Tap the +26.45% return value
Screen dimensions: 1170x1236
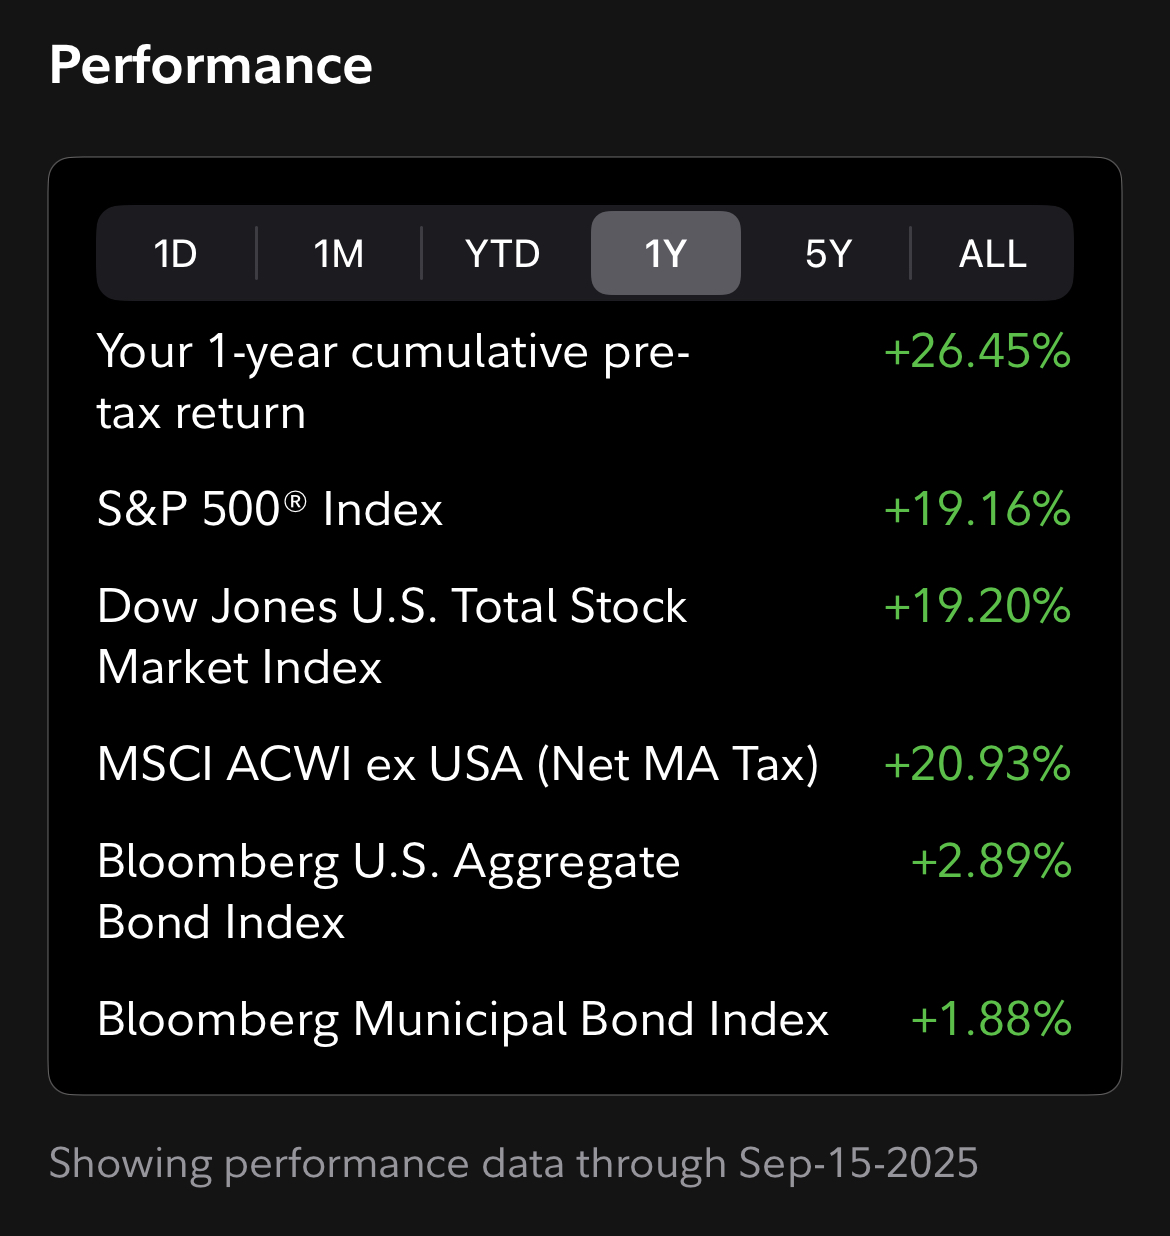click(977, 352)
